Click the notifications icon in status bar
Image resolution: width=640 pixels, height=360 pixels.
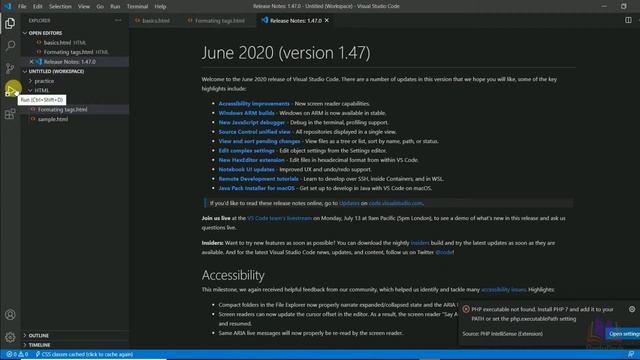631,354
